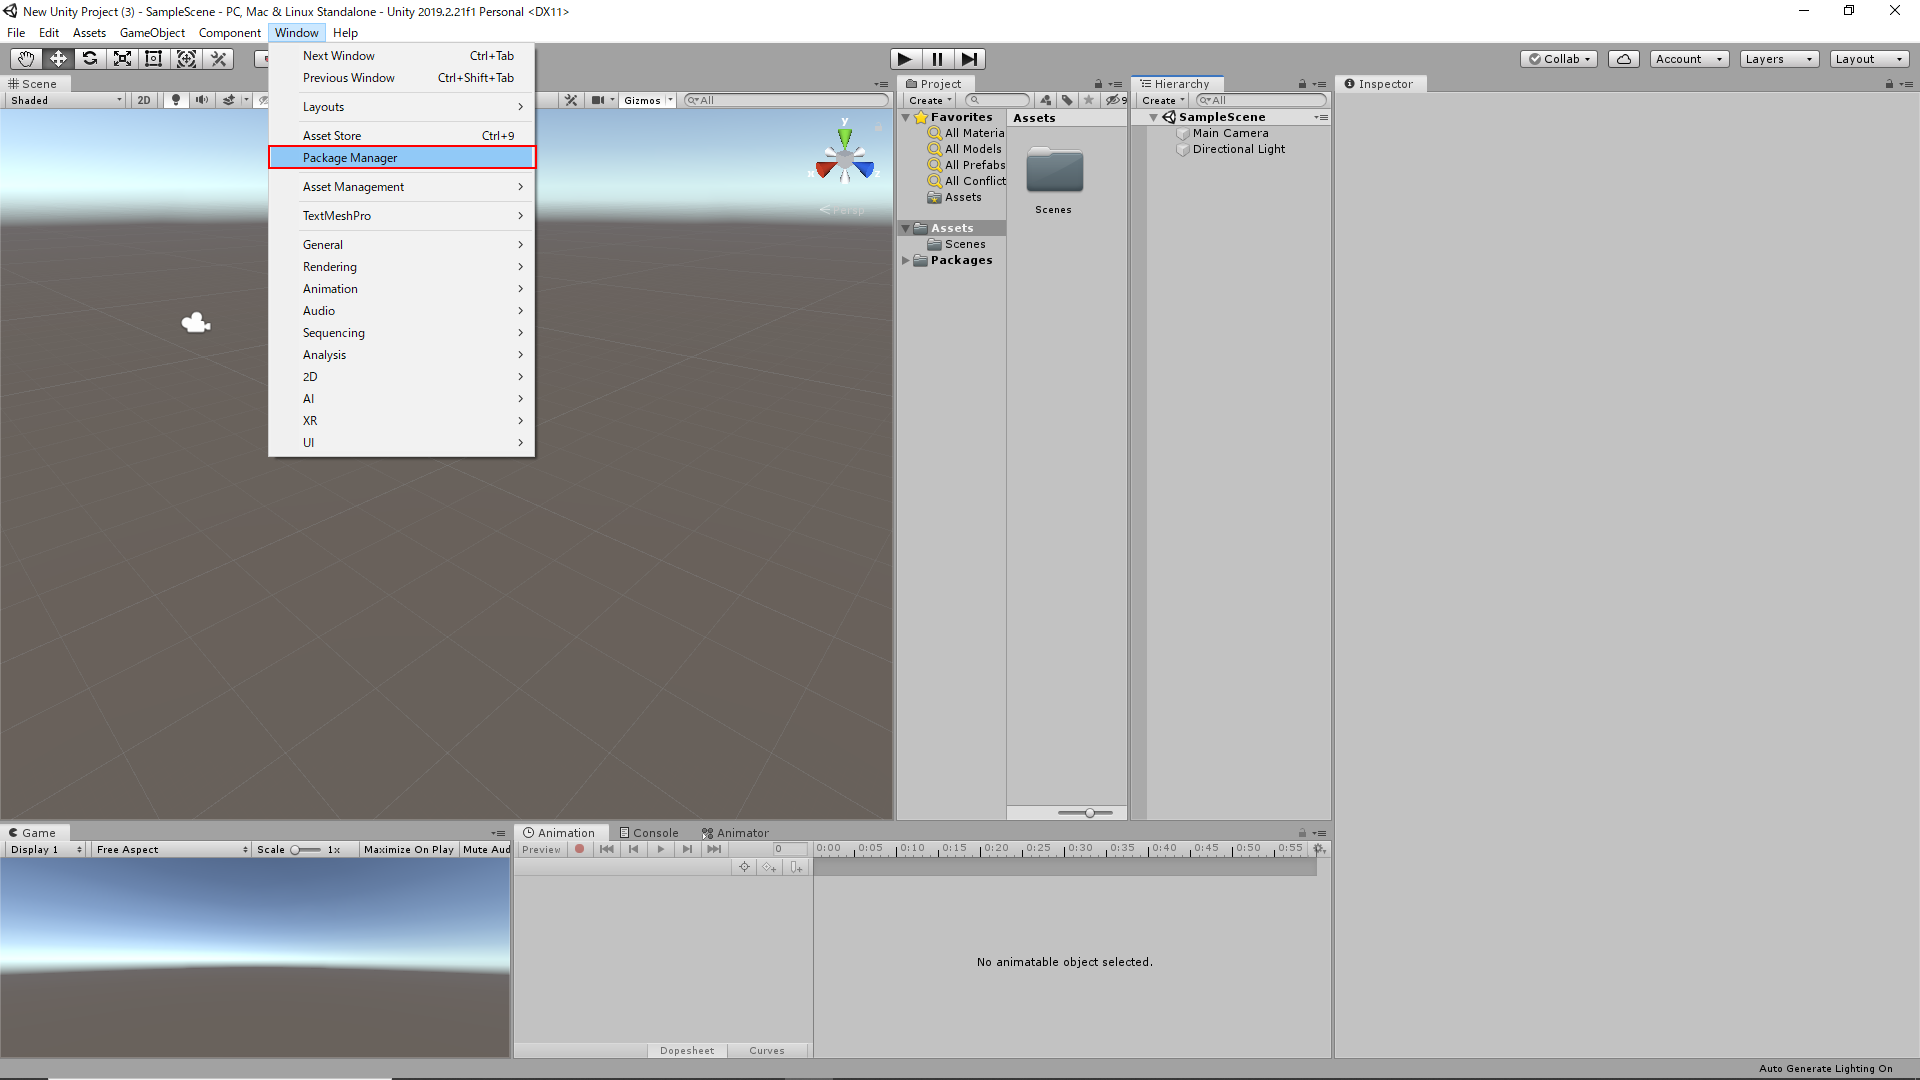Open Project Create dropdown
1920x1080 pixels.
[930, 100]
